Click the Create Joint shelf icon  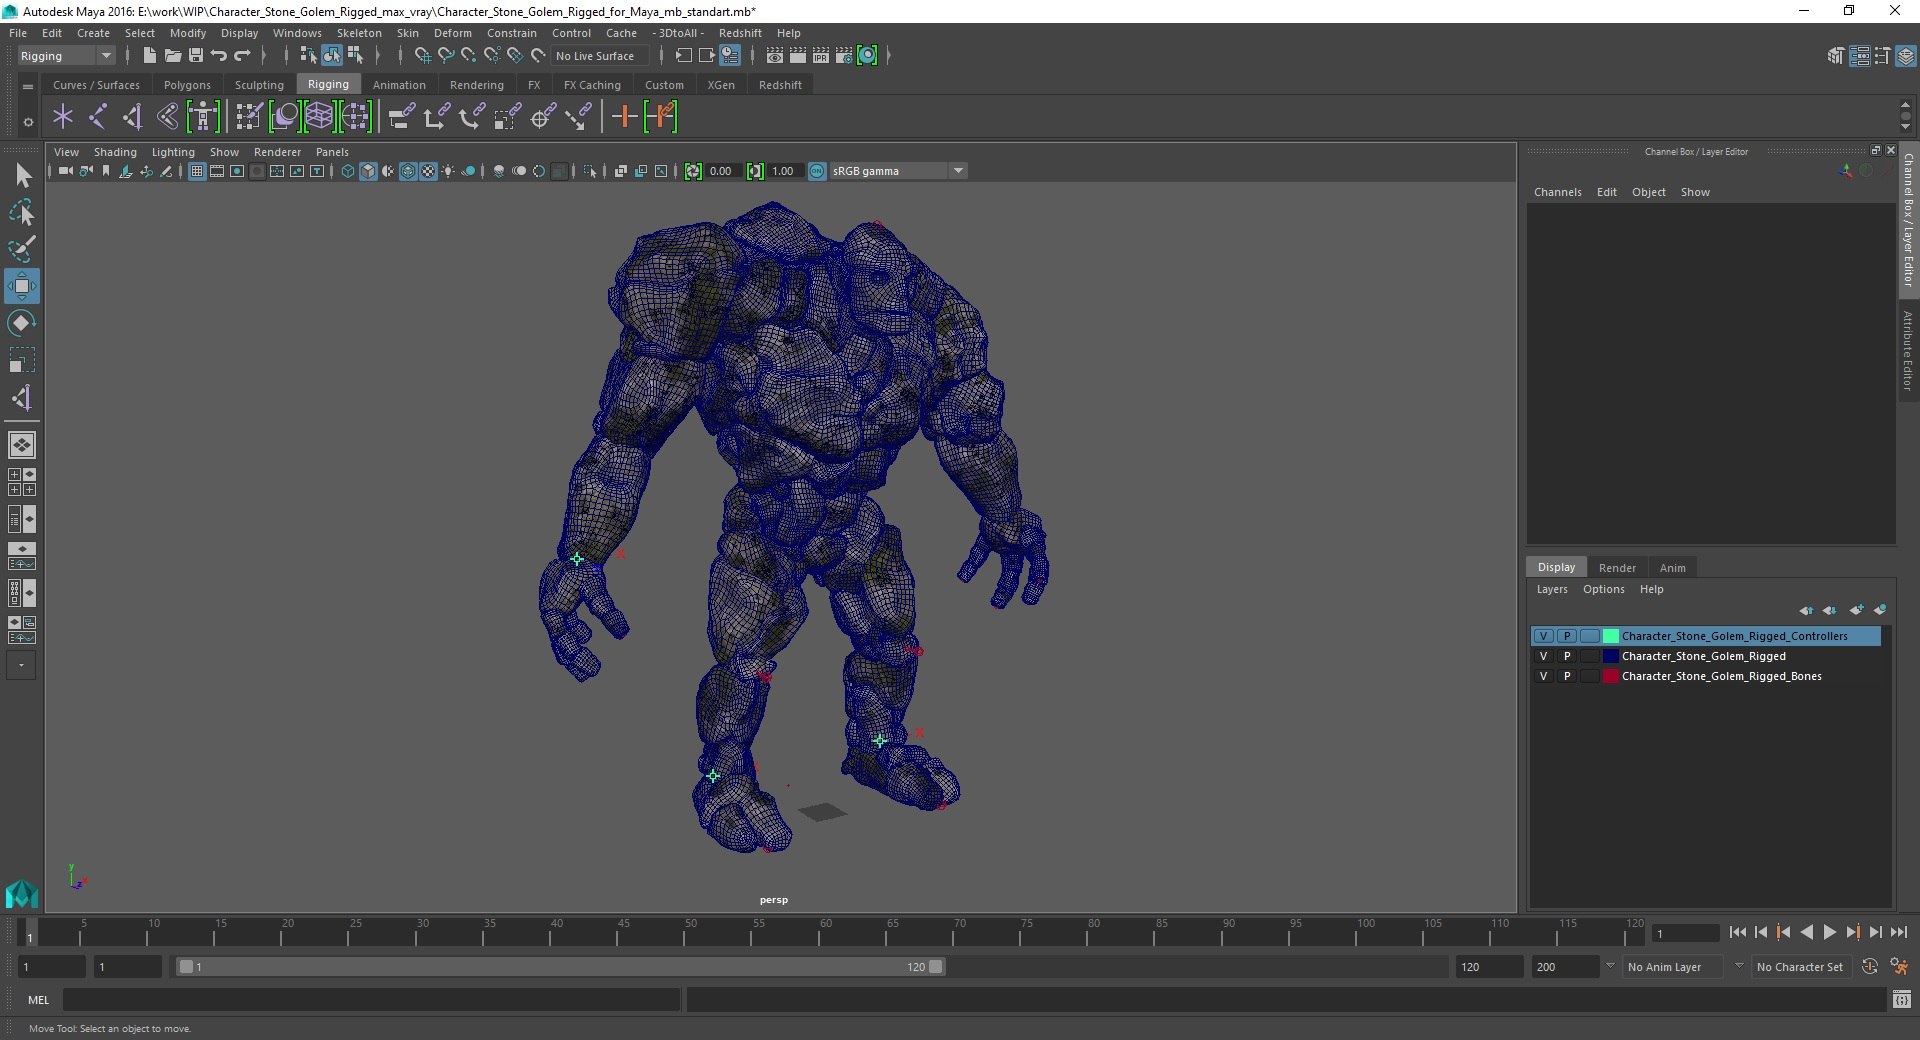pyautogui.click(x=98, y=117)
